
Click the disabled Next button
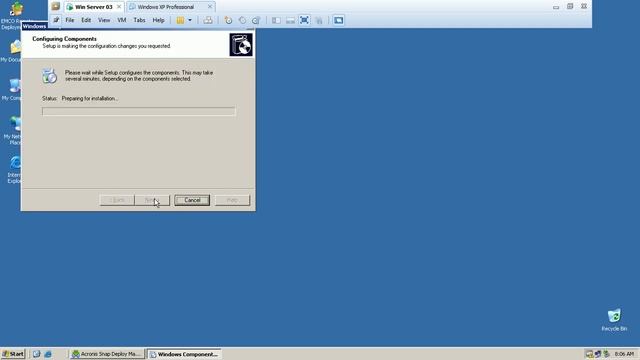click(x=152, y=200)
